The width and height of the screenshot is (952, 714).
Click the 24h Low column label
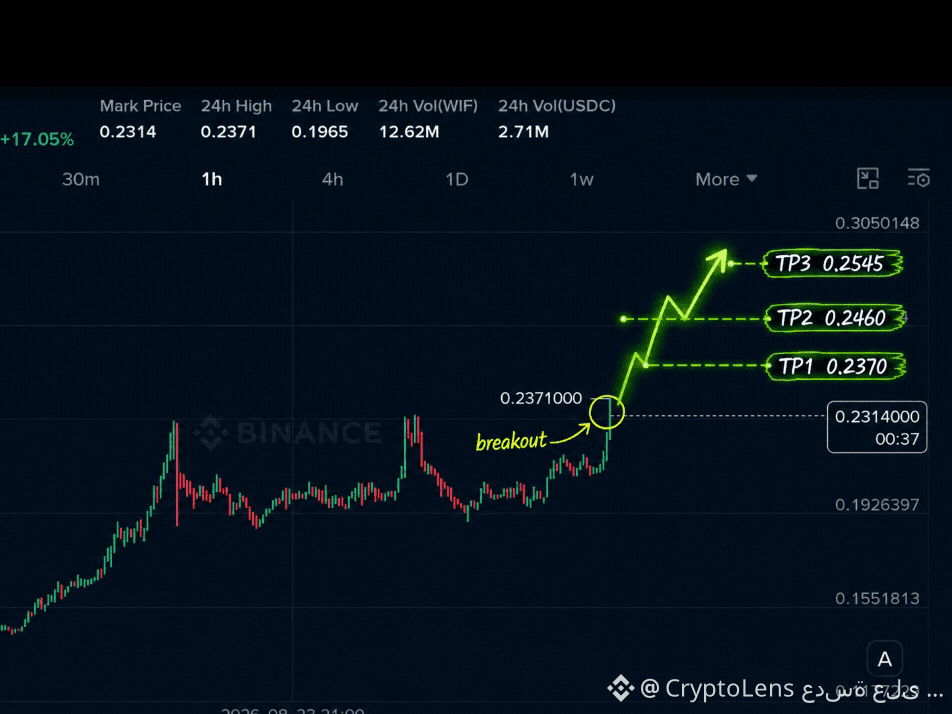coord(325,106)
